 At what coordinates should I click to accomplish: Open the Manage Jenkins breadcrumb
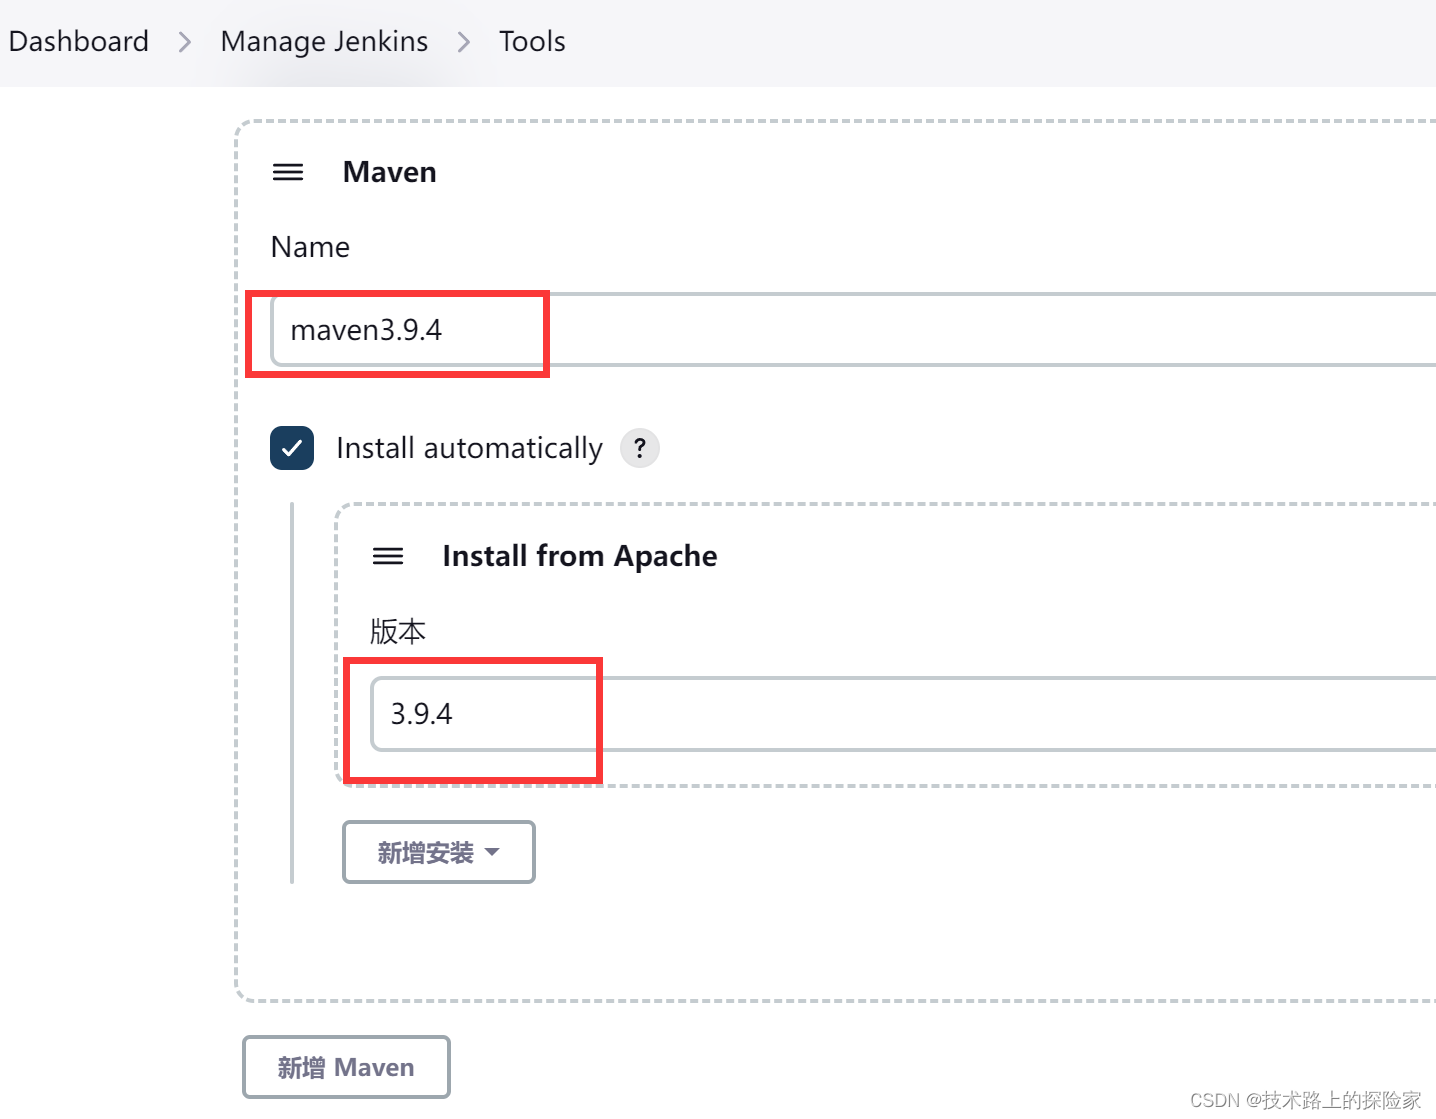tap(324, 41)
